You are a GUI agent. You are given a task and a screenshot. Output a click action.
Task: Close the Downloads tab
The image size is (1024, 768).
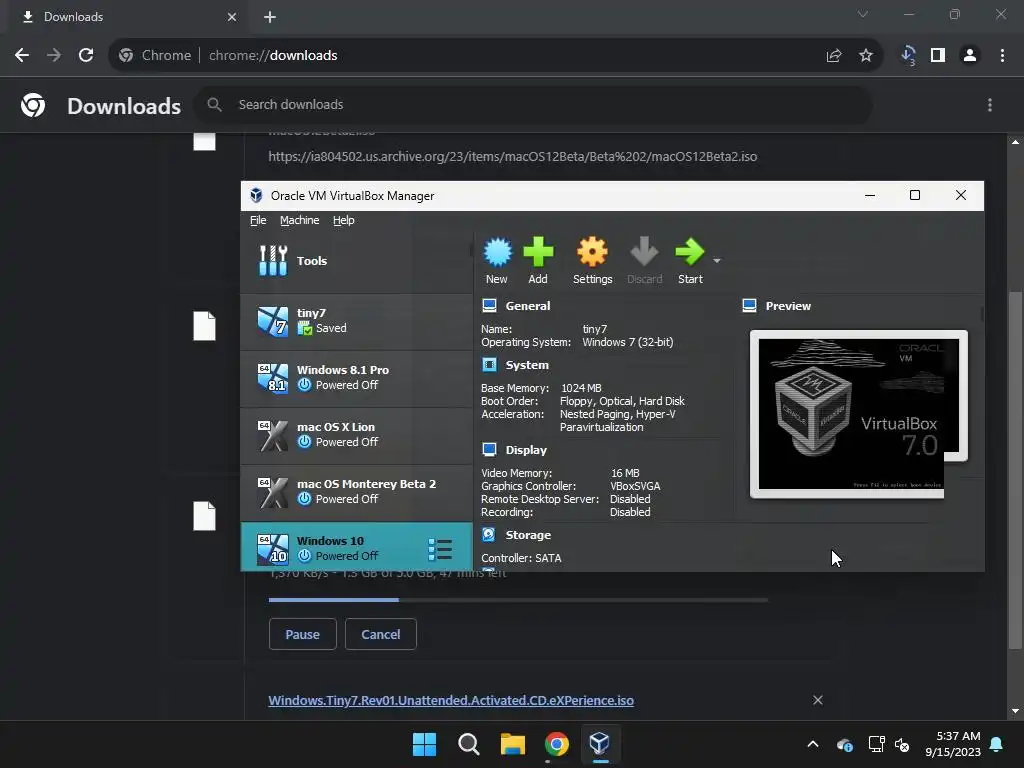232,17
